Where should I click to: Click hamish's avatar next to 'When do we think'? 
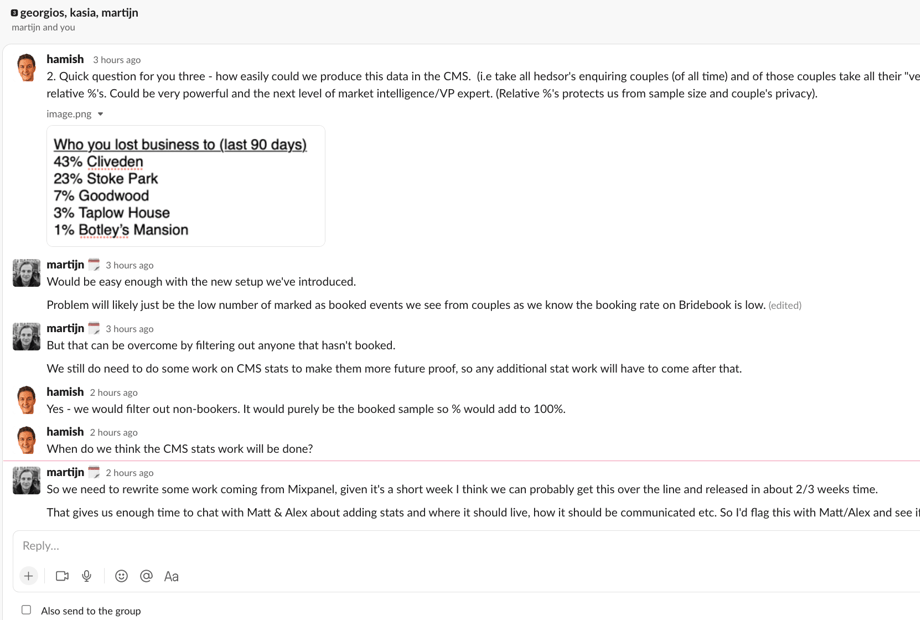click(26, 440)
